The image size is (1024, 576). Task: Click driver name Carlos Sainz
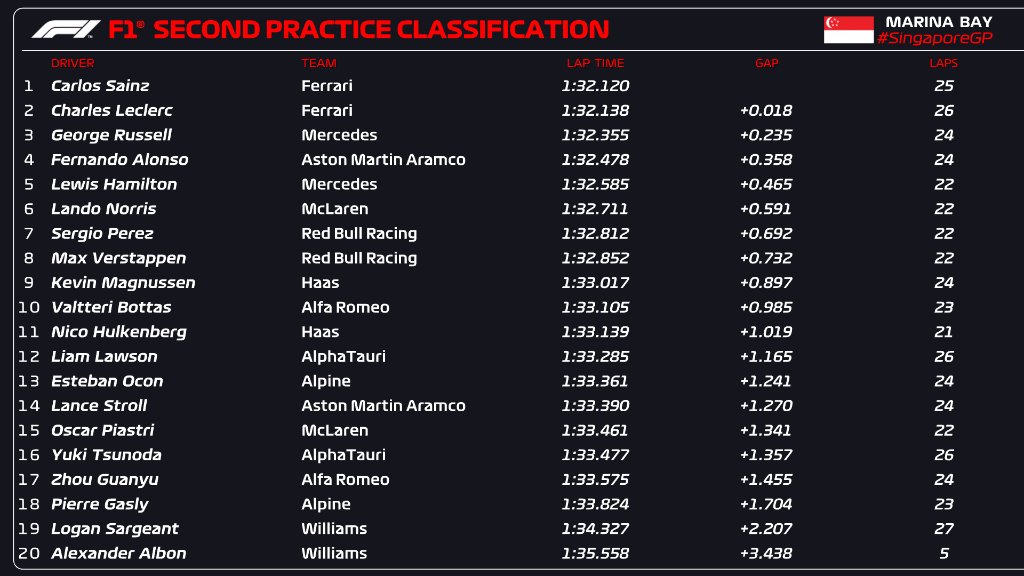click(x=100, y=86)
